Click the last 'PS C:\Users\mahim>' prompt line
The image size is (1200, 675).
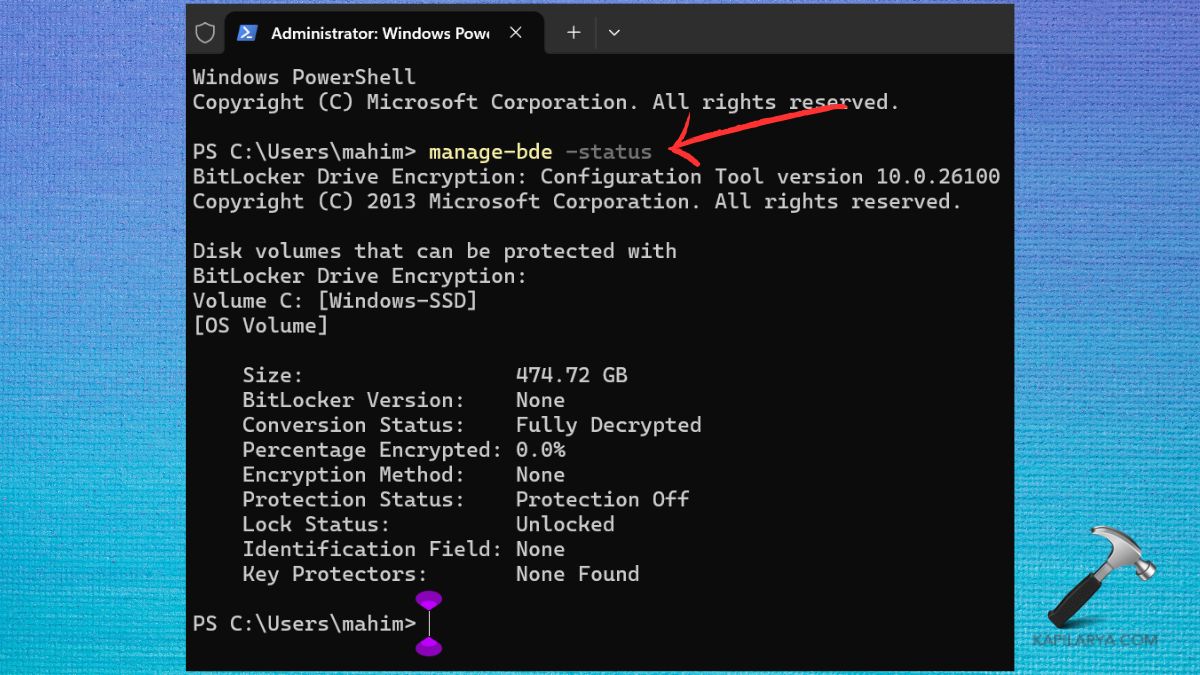click(304, 623)
